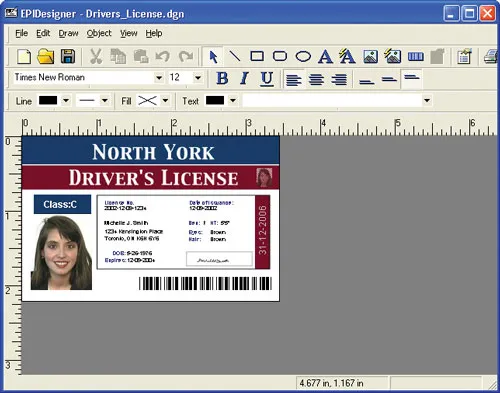Pick the Rectangle shape tool

tap(257, 56)
